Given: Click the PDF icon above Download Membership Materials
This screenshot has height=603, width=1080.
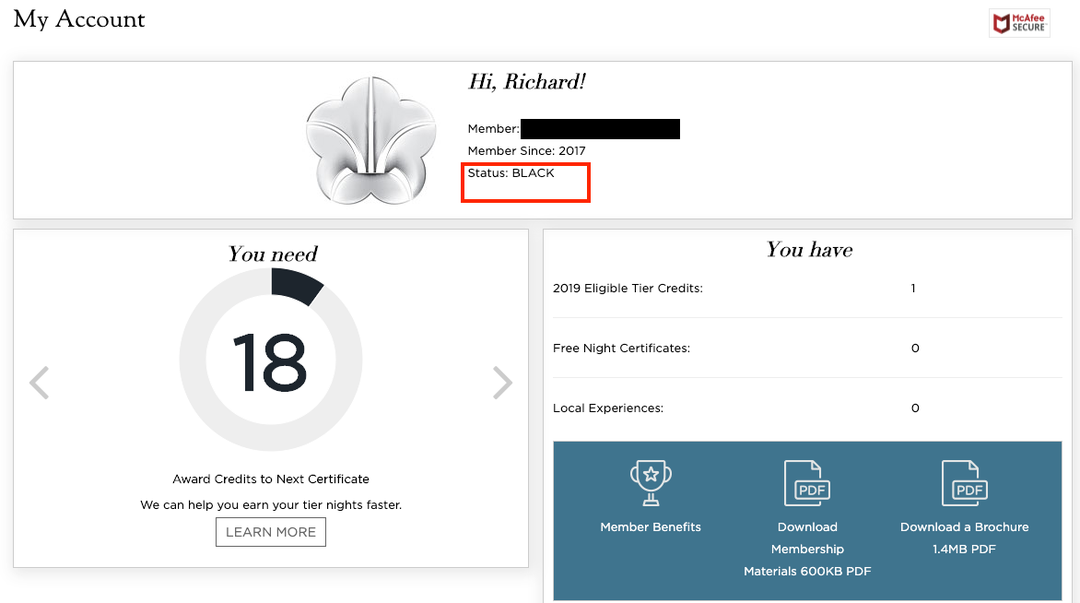Looking at the screenshot, I should (807, 483).
